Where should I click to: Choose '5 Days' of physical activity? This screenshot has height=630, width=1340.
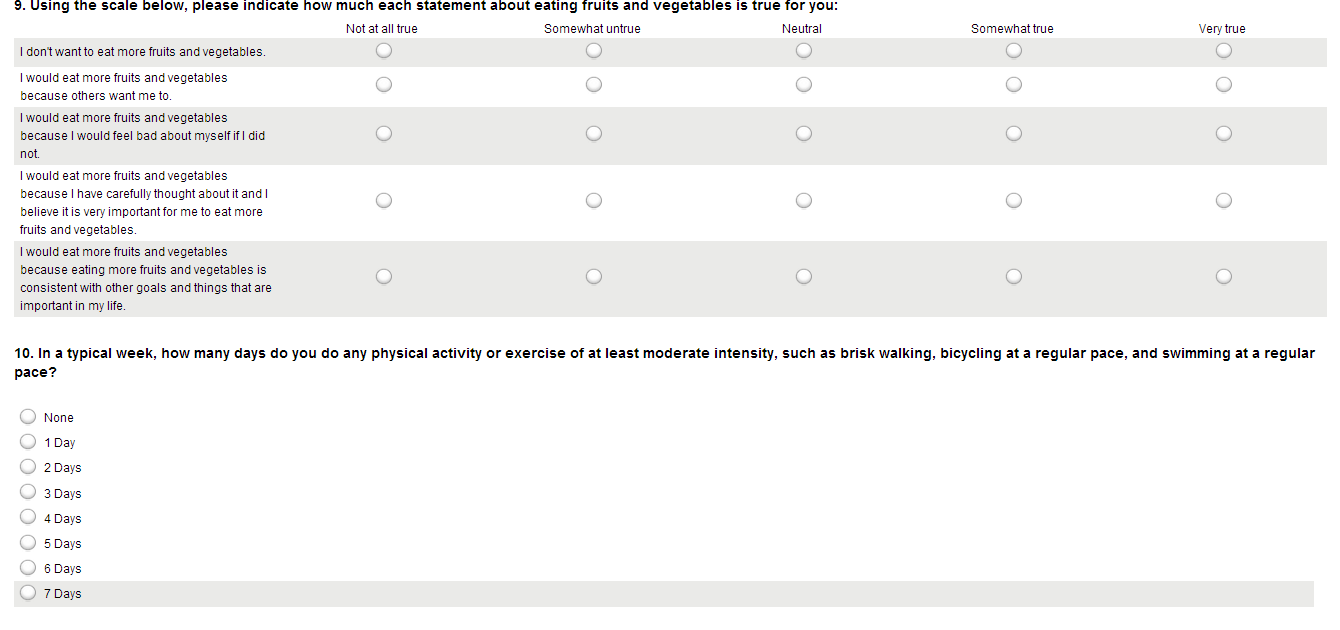(x=29, y=543)
